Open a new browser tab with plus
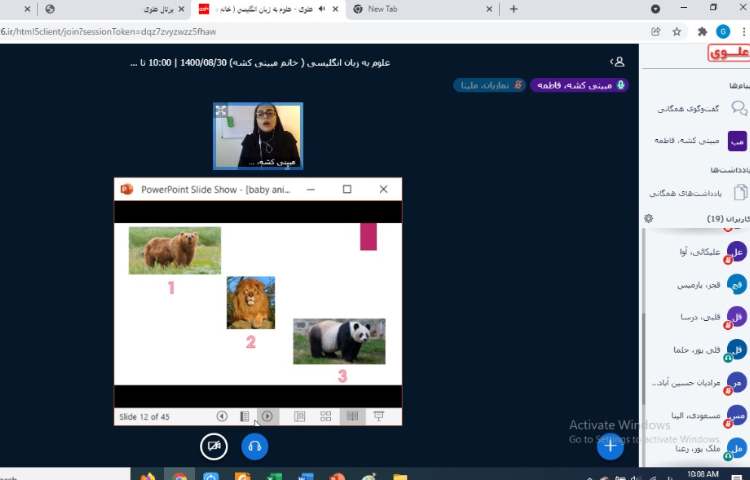 point(514,9)
